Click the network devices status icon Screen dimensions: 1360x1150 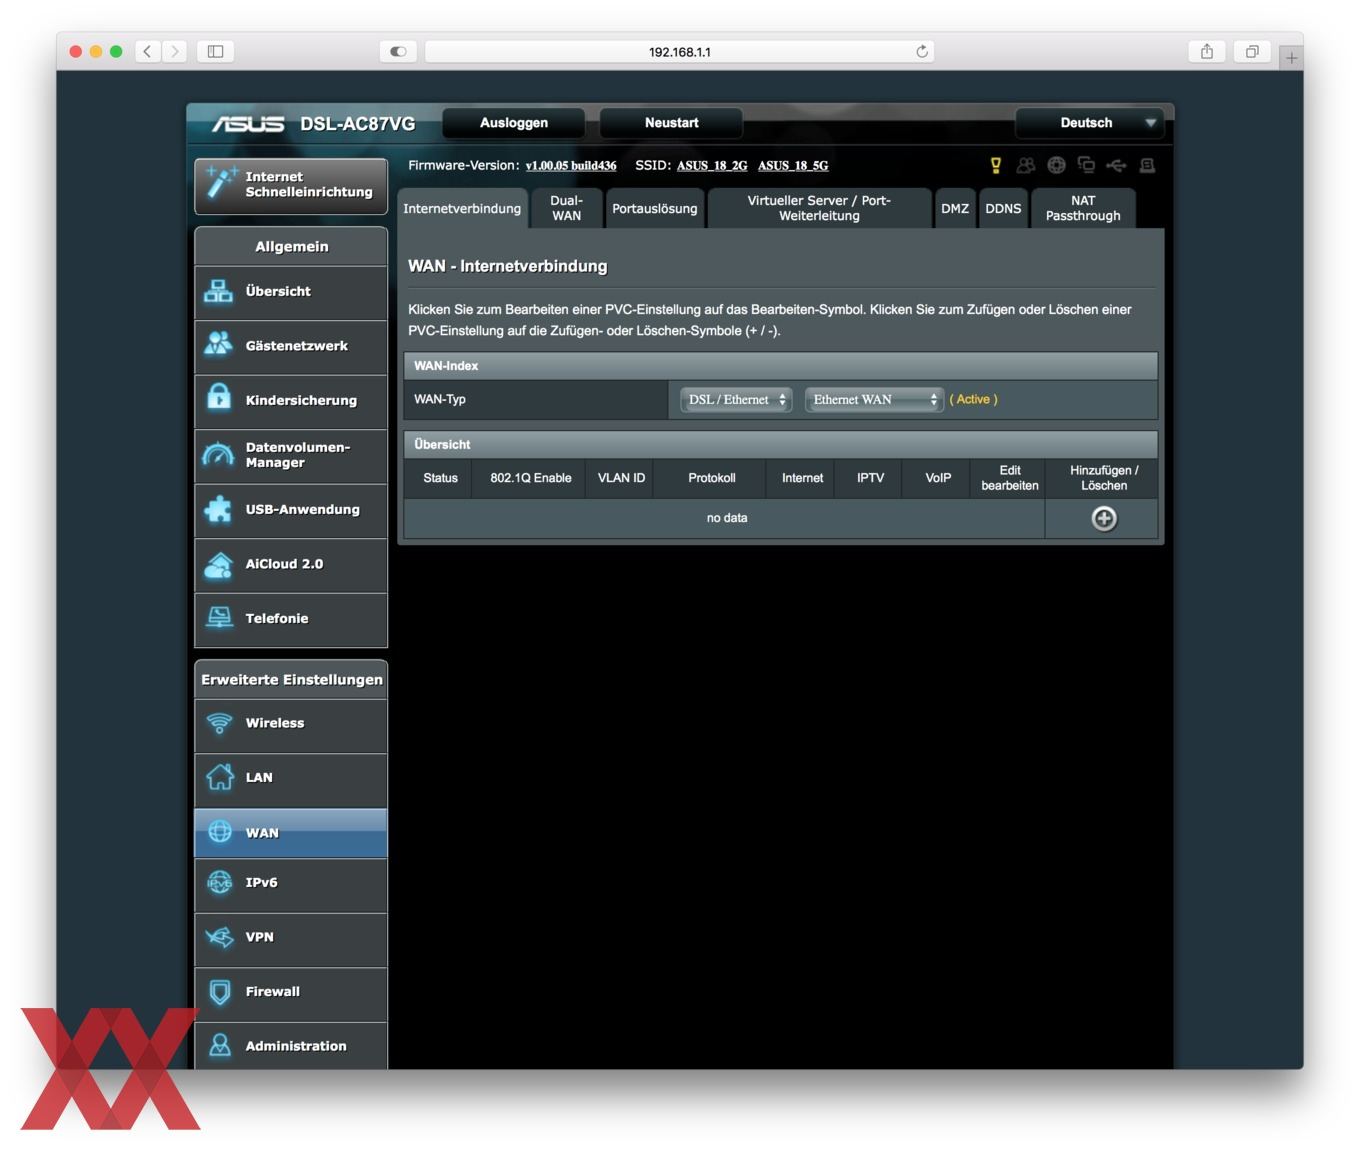[x=1086, y=165]
